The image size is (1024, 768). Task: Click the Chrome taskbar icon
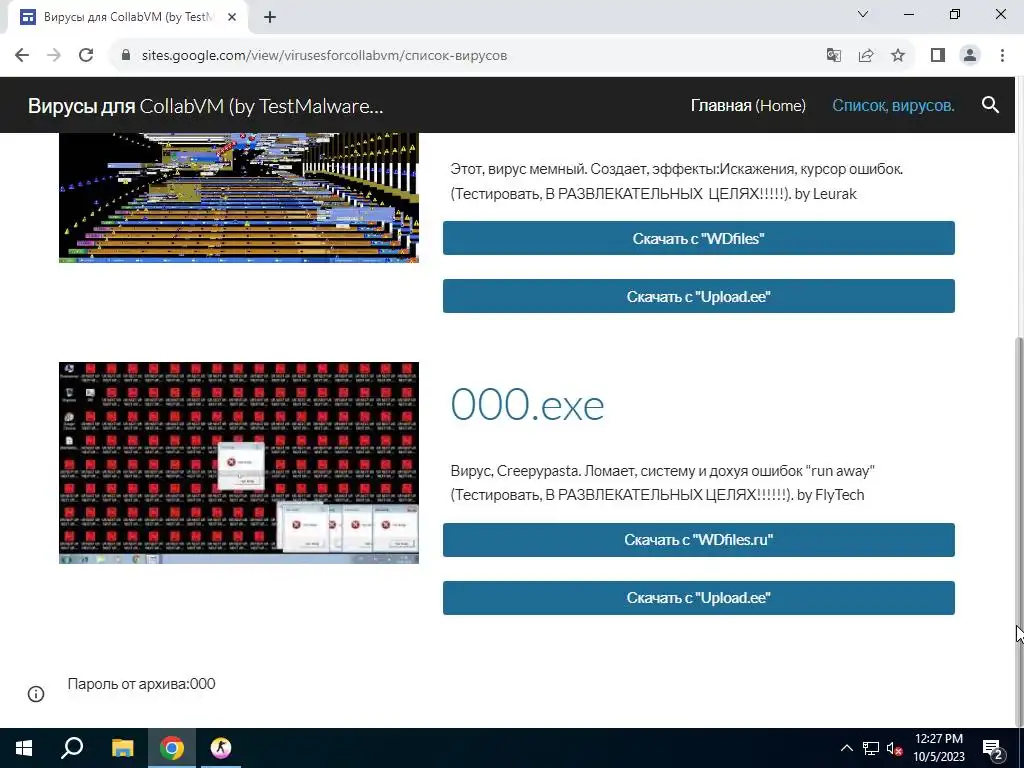tap(172, 748)
